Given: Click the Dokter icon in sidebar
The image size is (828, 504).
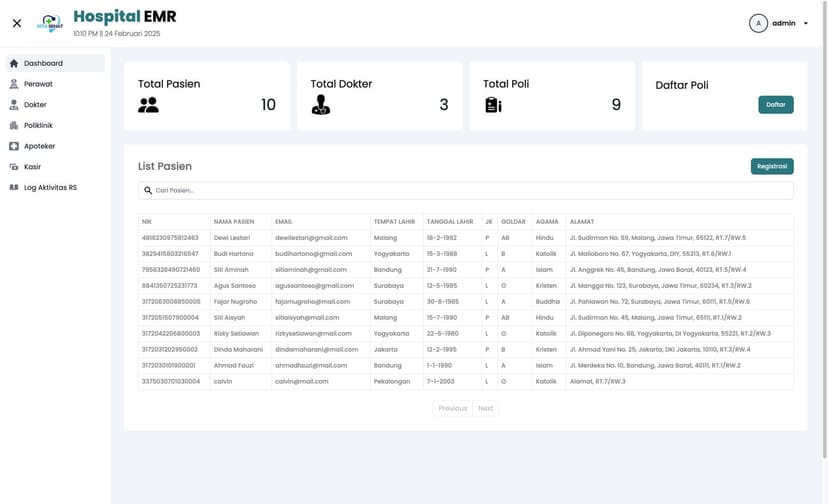Looking at the screenshot, I should click(14, 105).
